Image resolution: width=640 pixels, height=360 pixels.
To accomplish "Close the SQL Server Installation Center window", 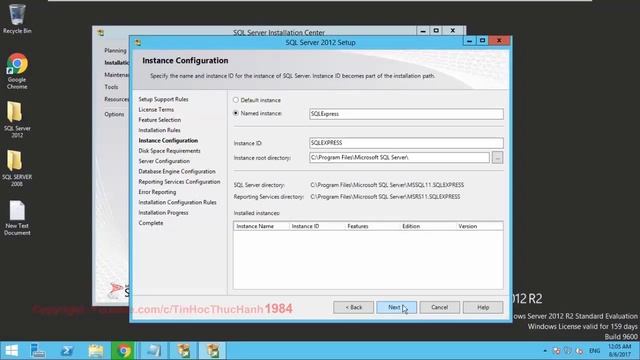I will (x=453, y=31).
